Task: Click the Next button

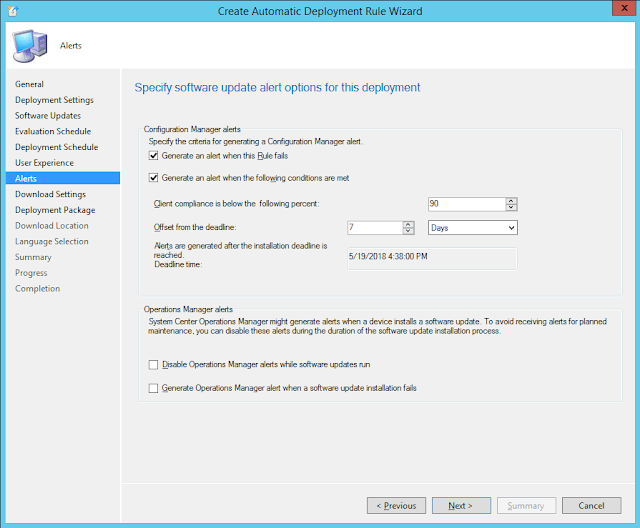Action: (460, 506)
